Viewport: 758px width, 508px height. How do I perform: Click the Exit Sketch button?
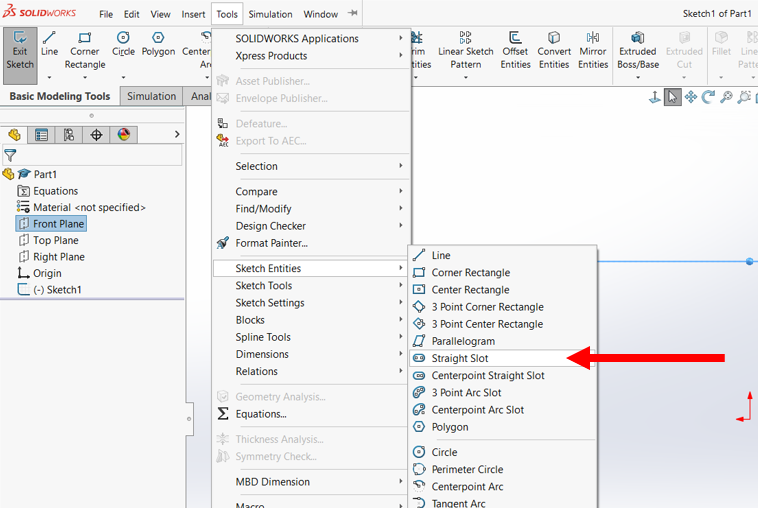20,52
